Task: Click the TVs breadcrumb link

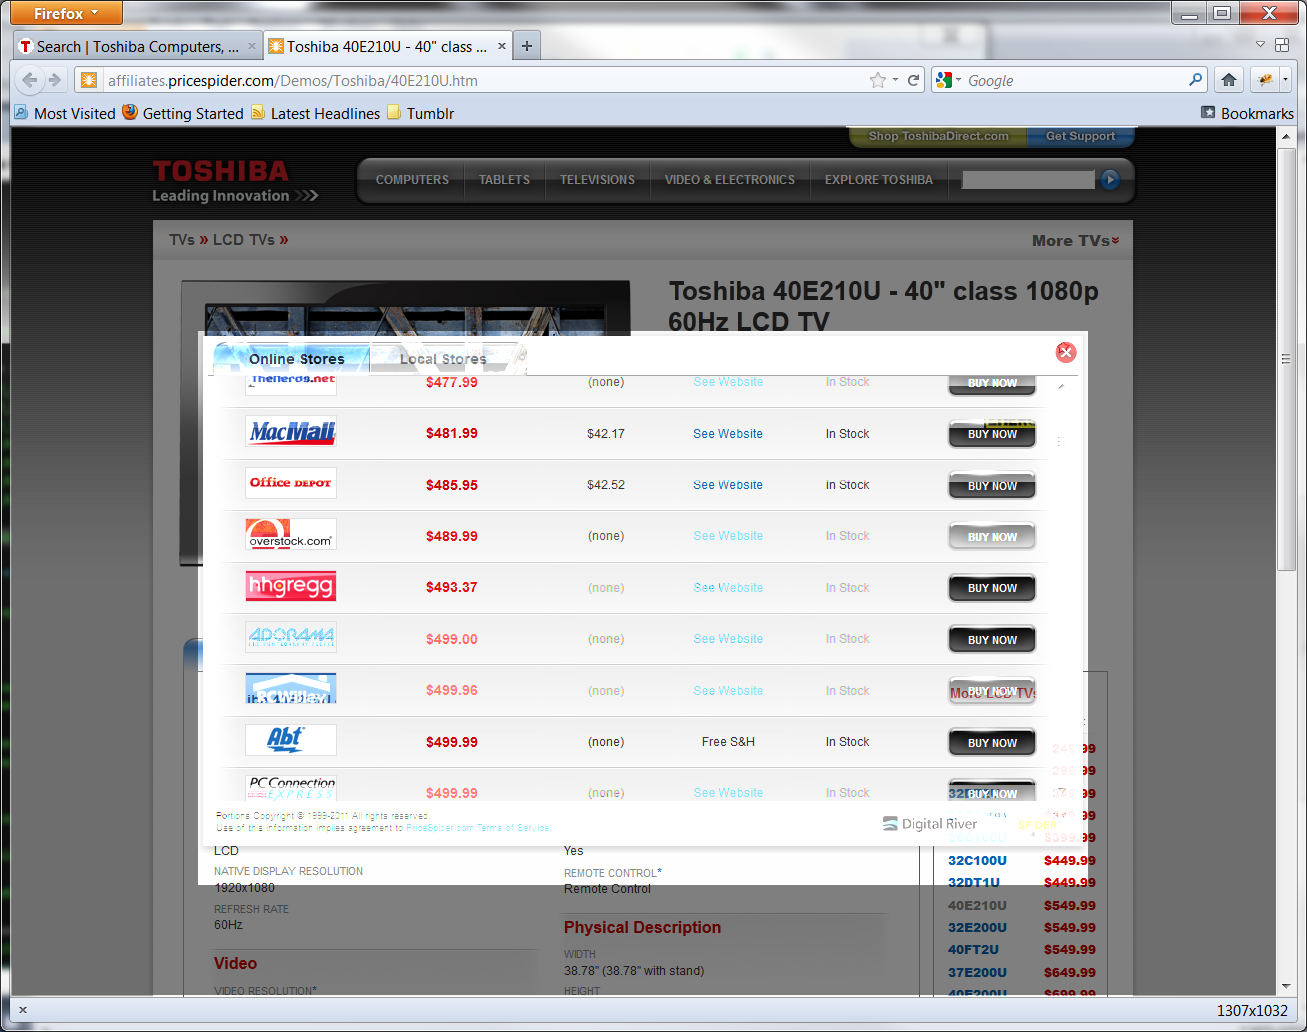Action: coord(182,240)
